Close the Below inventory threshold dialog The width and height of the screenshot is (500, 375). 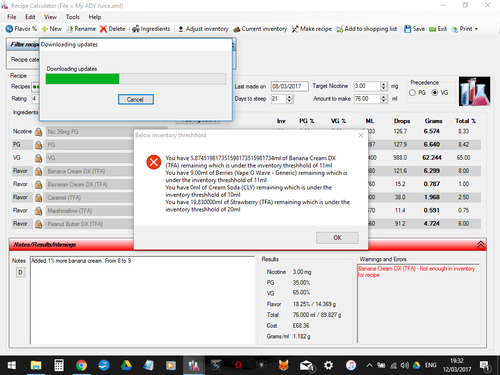click(x=361, y=135)
